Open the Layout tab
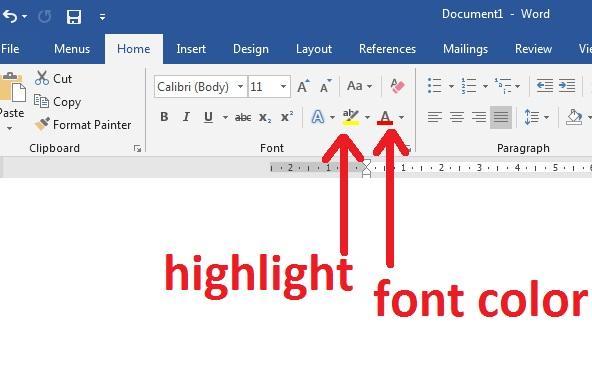Screen dimensions: 592x377 tap(314, 49)
